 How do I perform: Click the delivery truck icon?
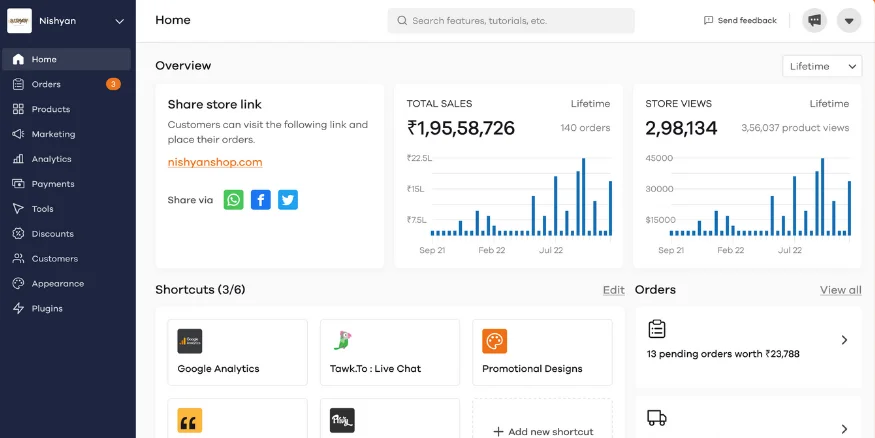(657, 417)
